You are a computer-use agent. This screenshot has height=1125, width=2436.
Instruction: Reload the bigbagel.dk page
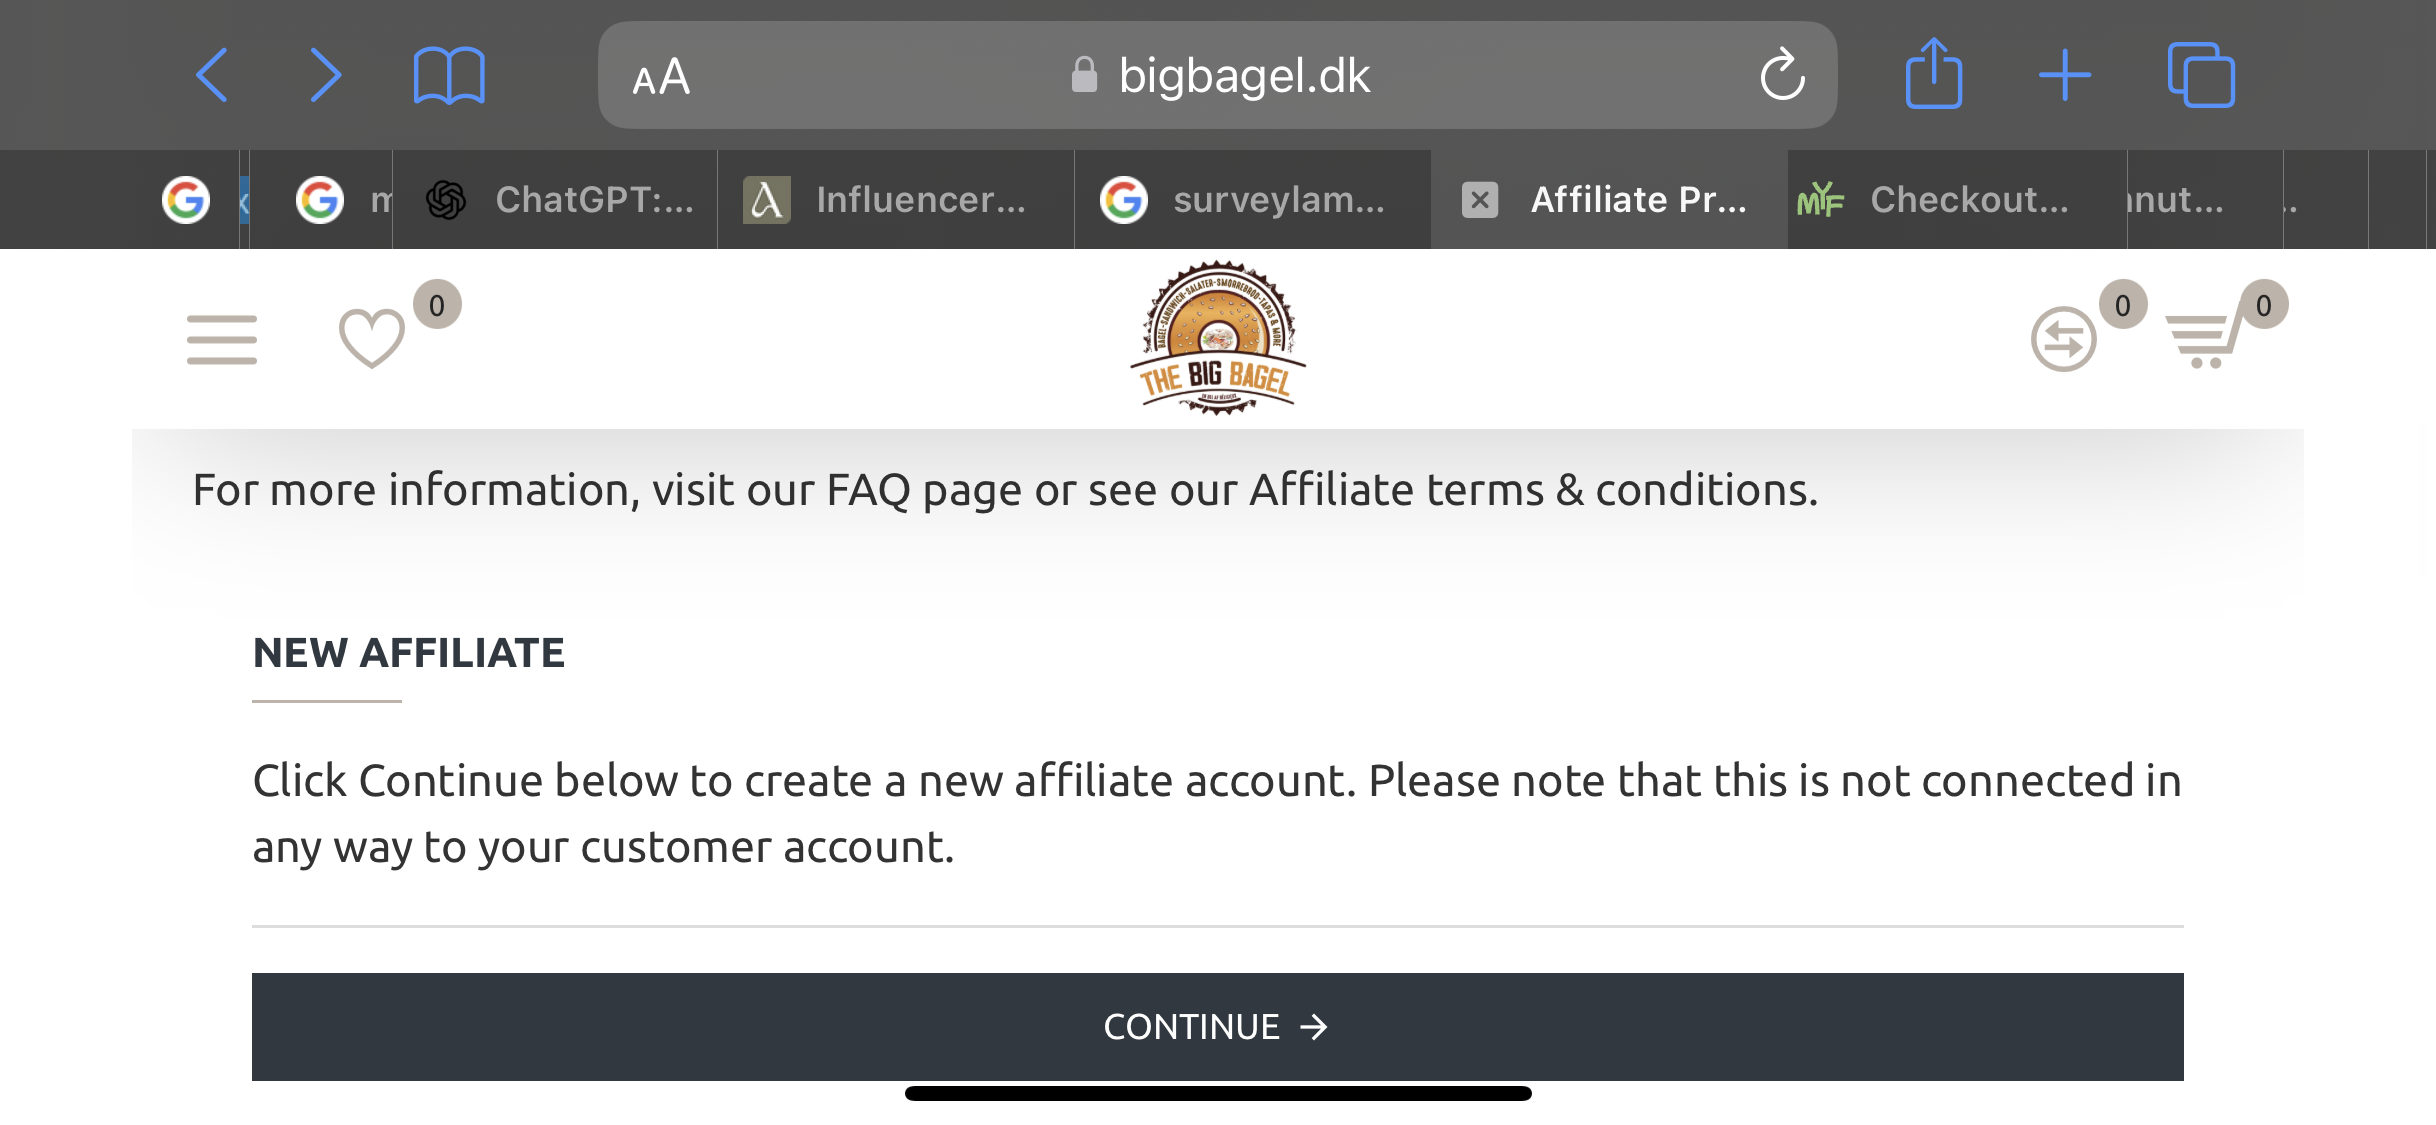click(1782, 75)
